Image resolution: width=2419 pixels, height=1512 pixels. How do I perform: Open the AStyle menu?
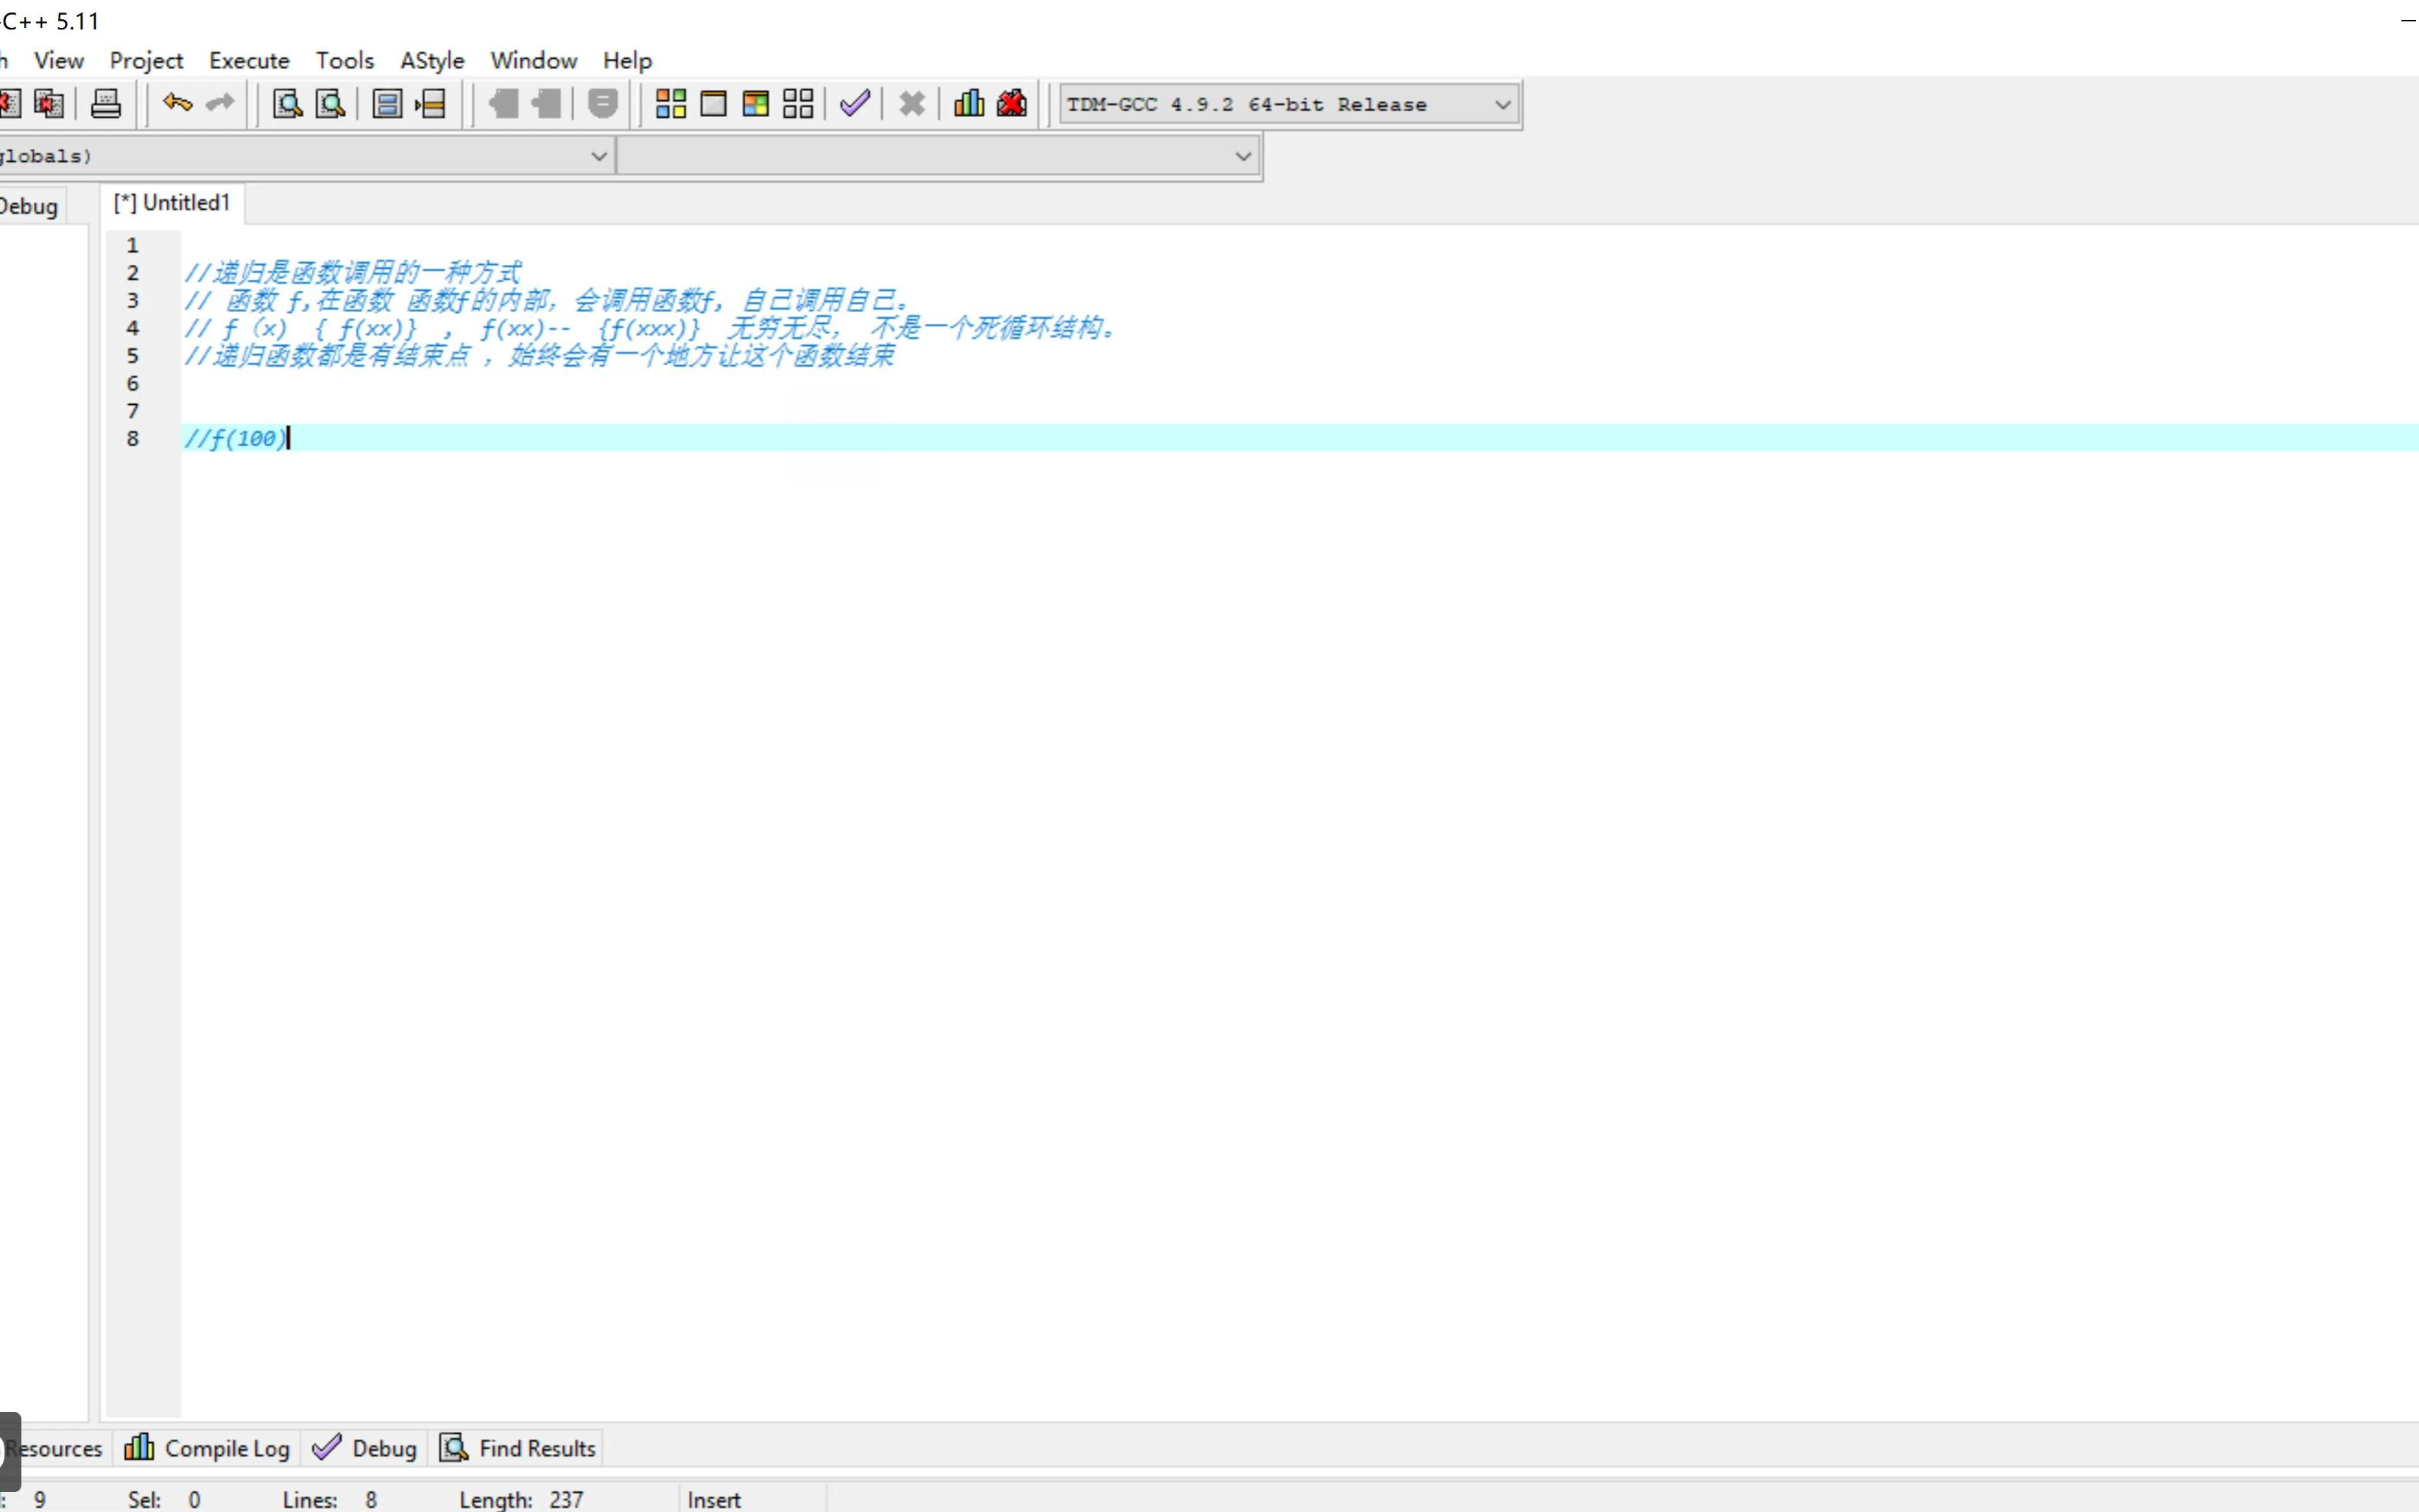(432, 61)
